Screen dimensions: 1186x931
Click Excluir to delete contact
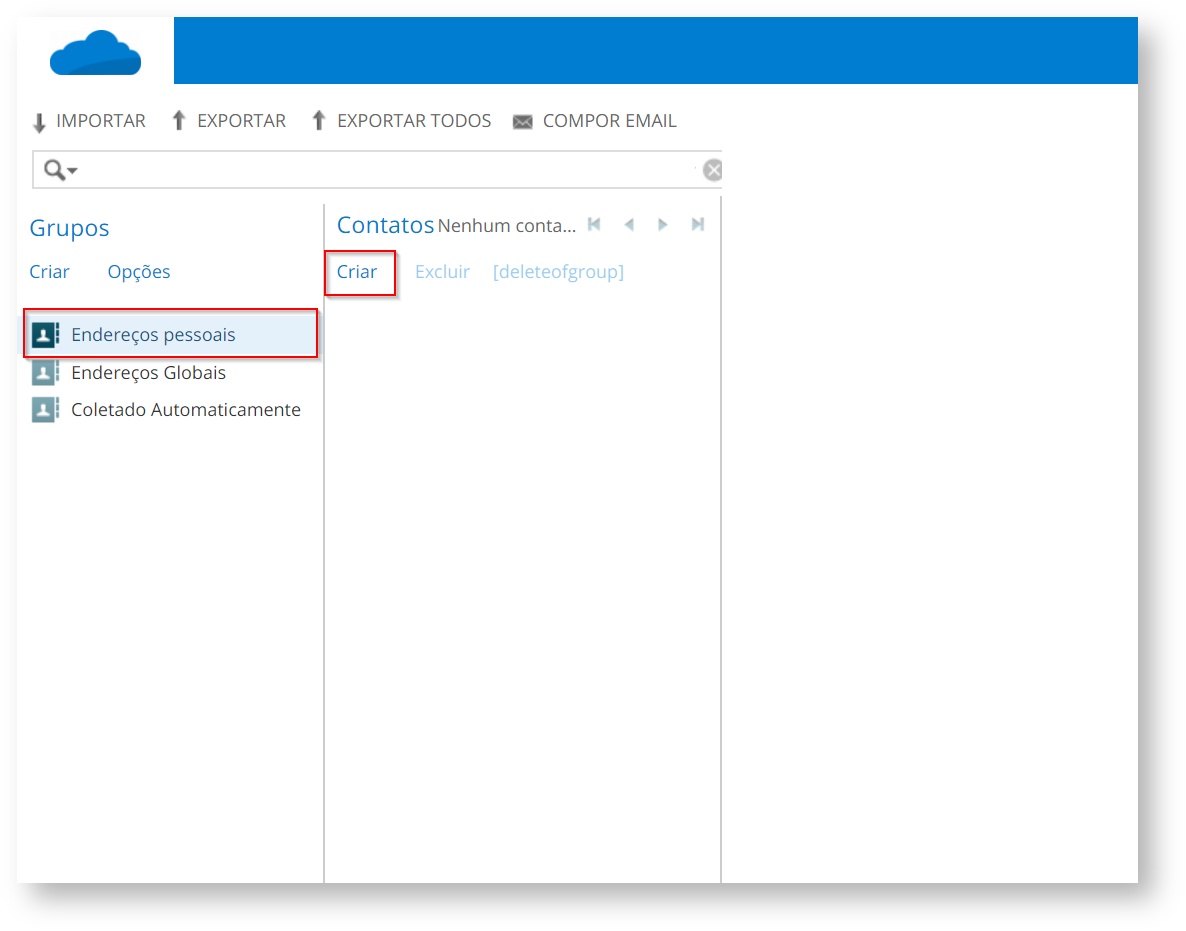442,272
